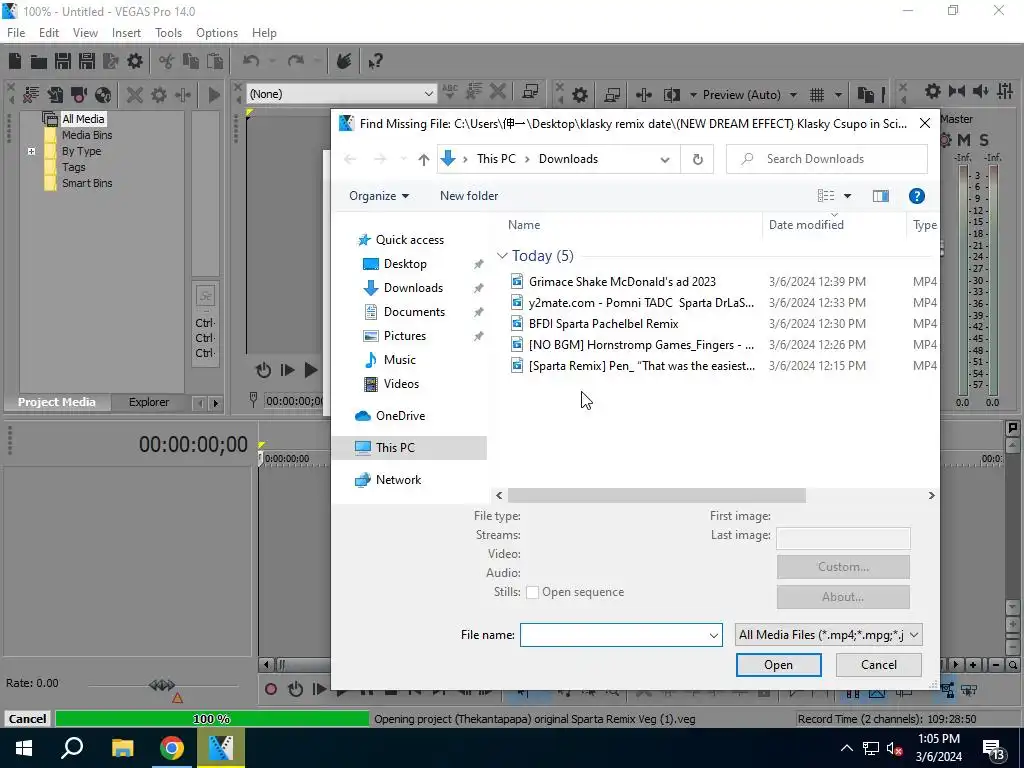This screenshot has width=1024, height=768.
Task: Click the Extract Audio from CD icon
Action: pos(103,95)
